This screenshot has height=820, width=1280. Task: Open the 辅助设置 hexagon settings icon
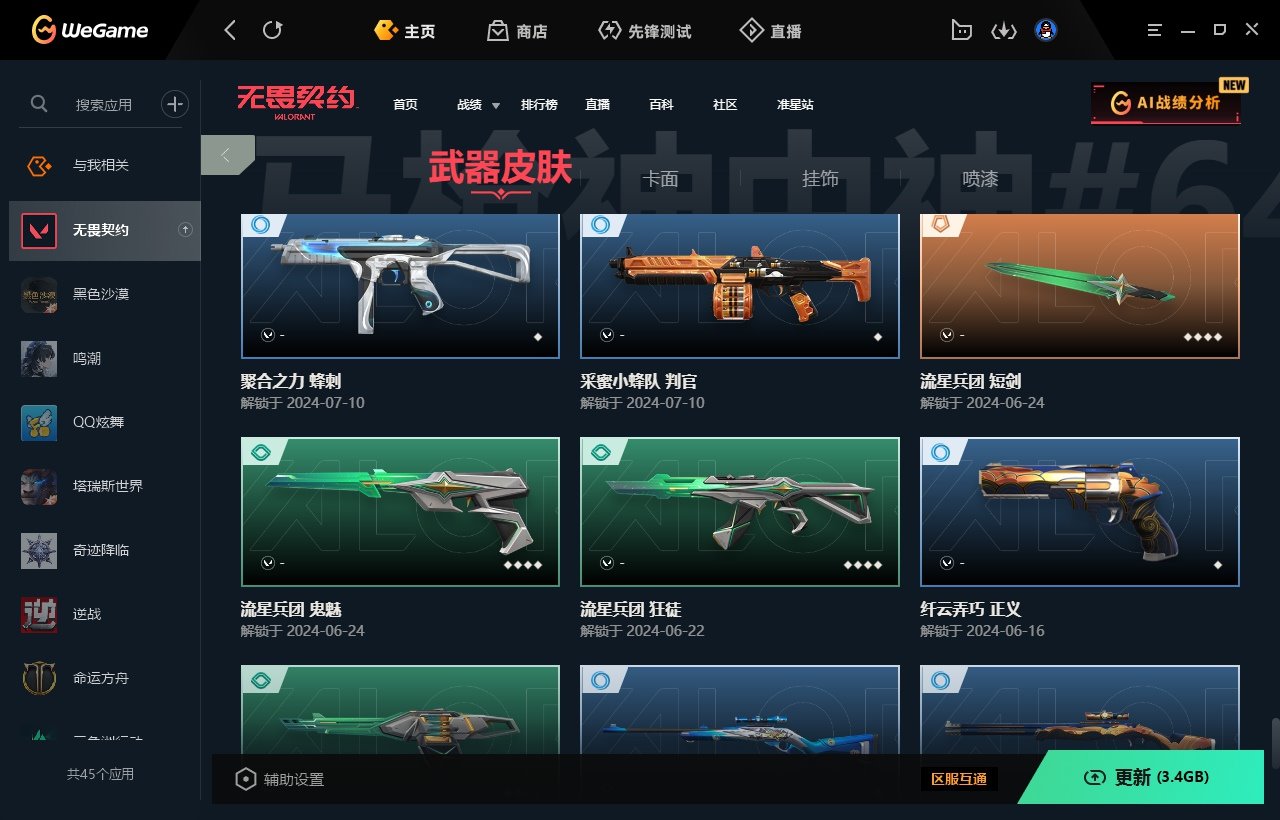pos(245,779)
